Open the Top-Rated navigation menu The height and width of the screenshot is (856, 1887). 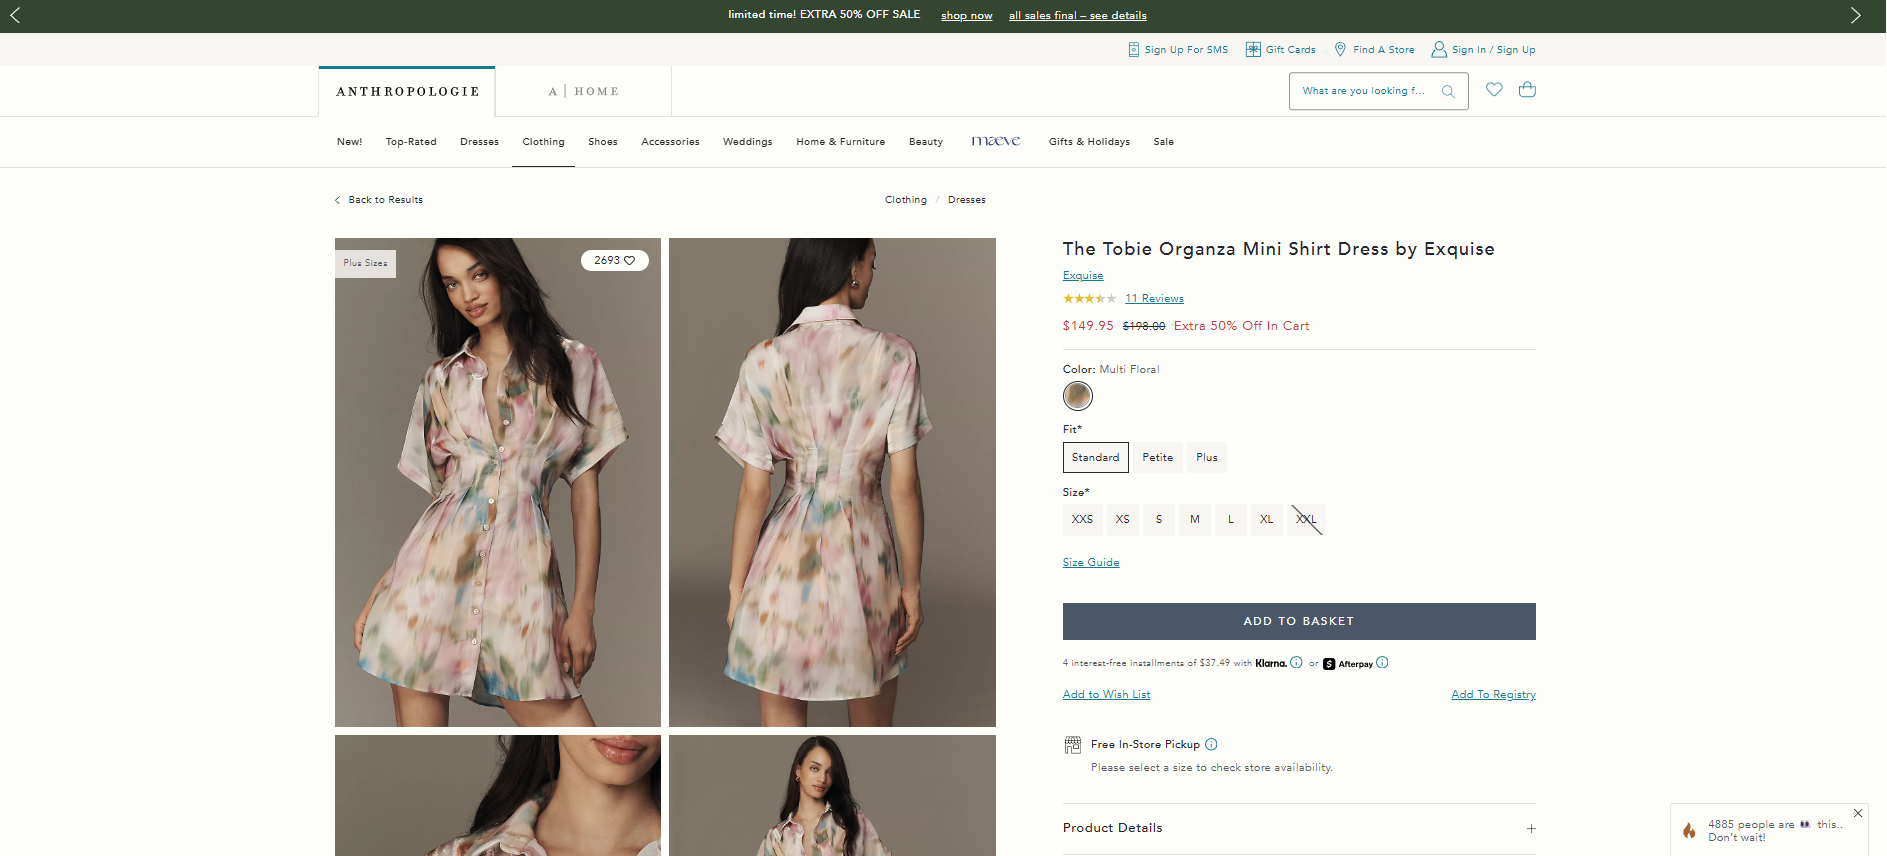pos(411,142)
